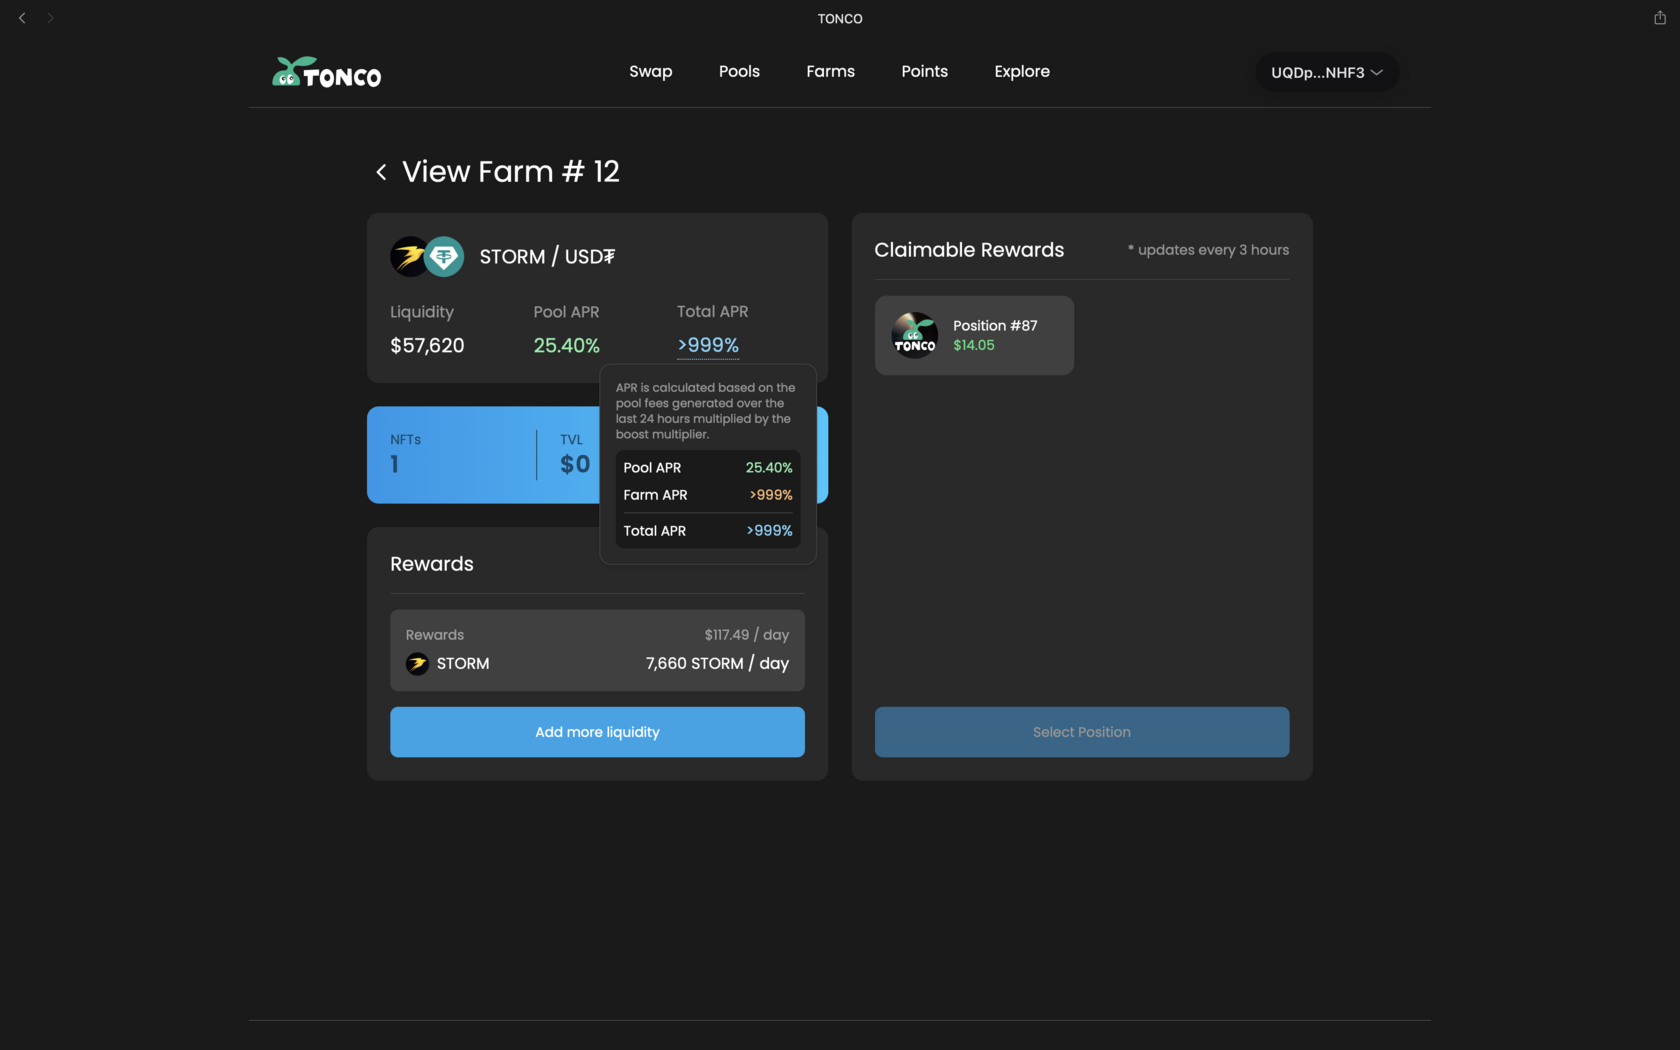Click the back chevron beside View Farm # 12
The width and height of the screenshot is (1680, 1050).
pyautogui.click(x=381, y=172)
